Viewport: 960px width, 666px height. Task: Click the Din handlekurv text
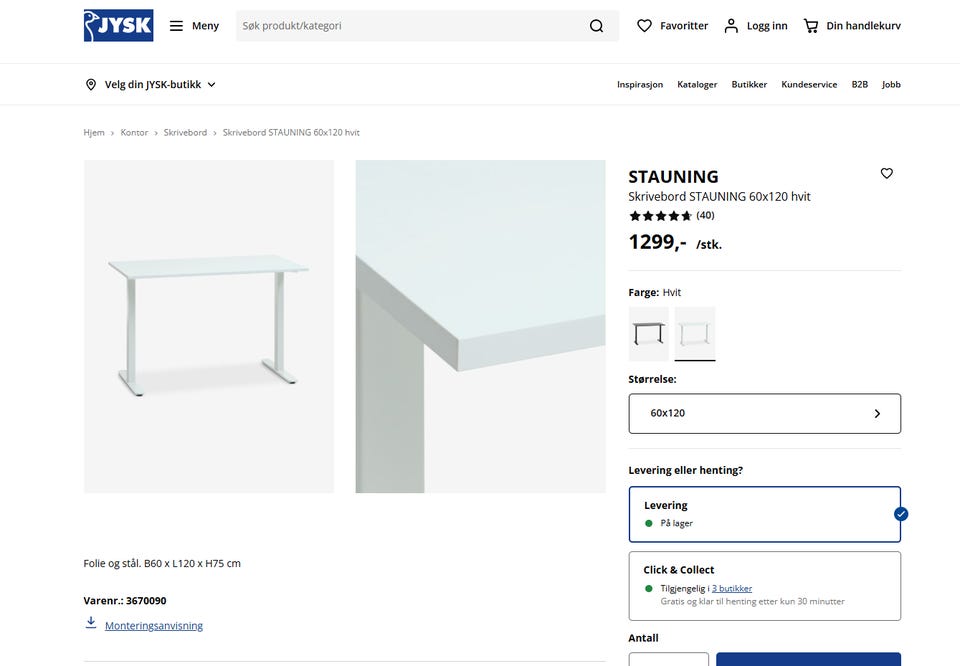coord(863,26)
